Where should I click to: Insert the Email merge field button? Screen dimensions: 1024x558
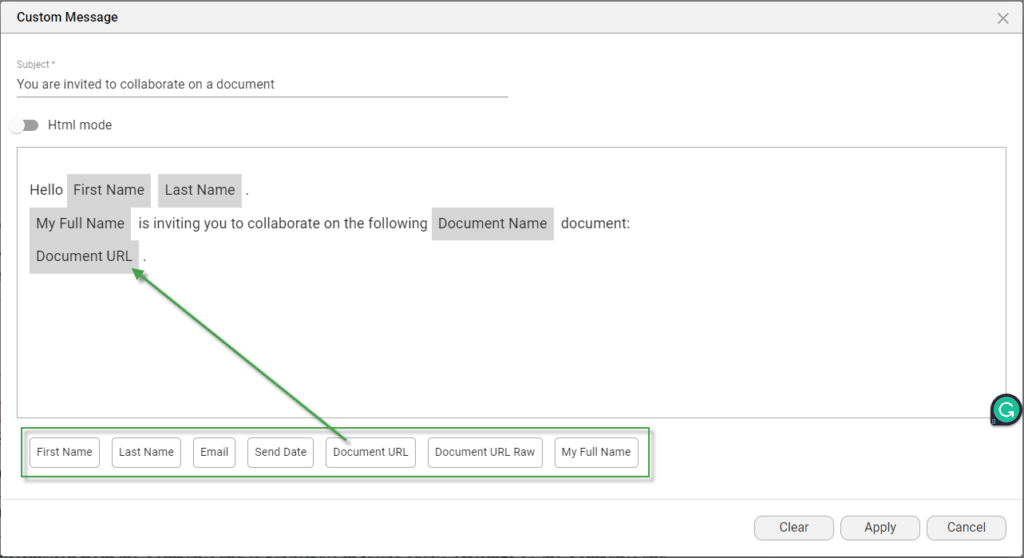tap(214, 452)
